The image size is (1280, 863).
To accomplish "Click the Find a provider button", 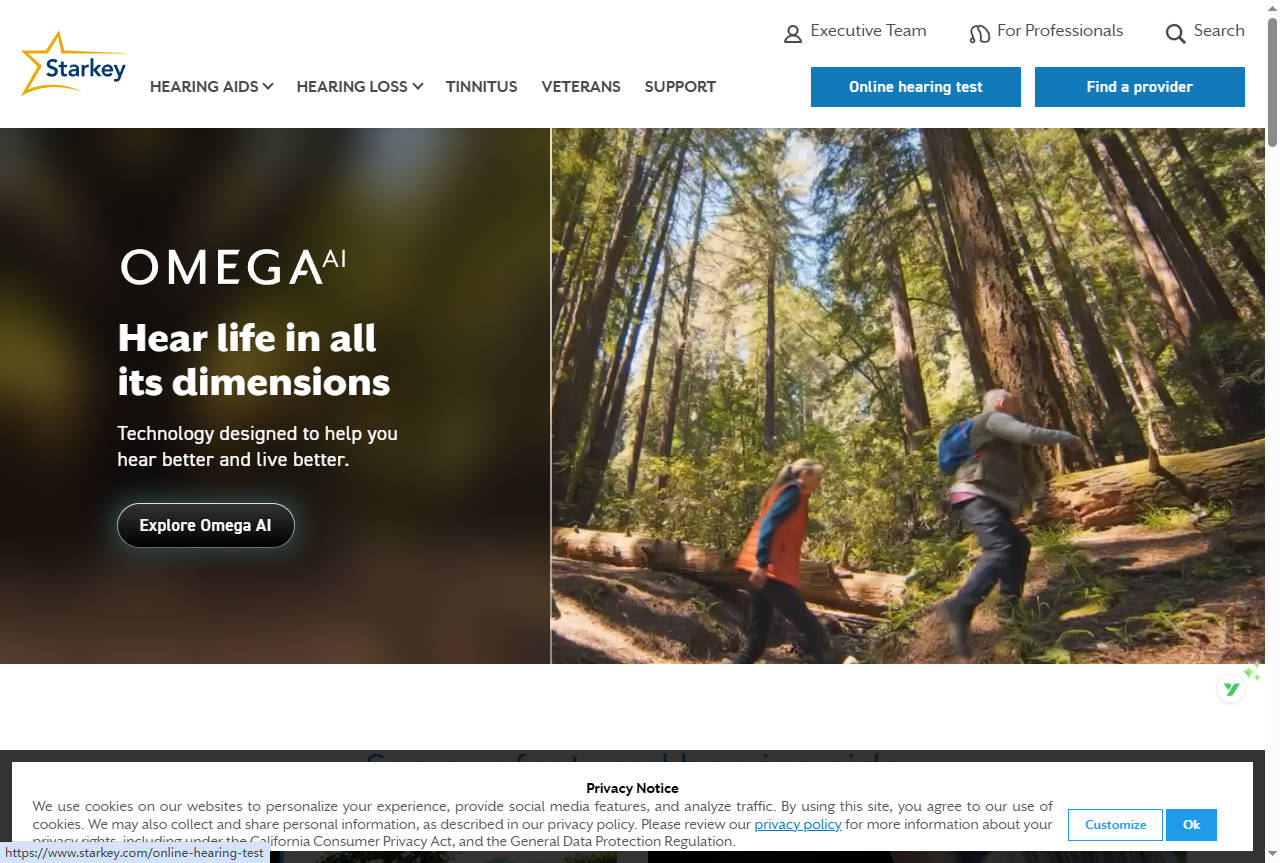I will (1140, 87).
